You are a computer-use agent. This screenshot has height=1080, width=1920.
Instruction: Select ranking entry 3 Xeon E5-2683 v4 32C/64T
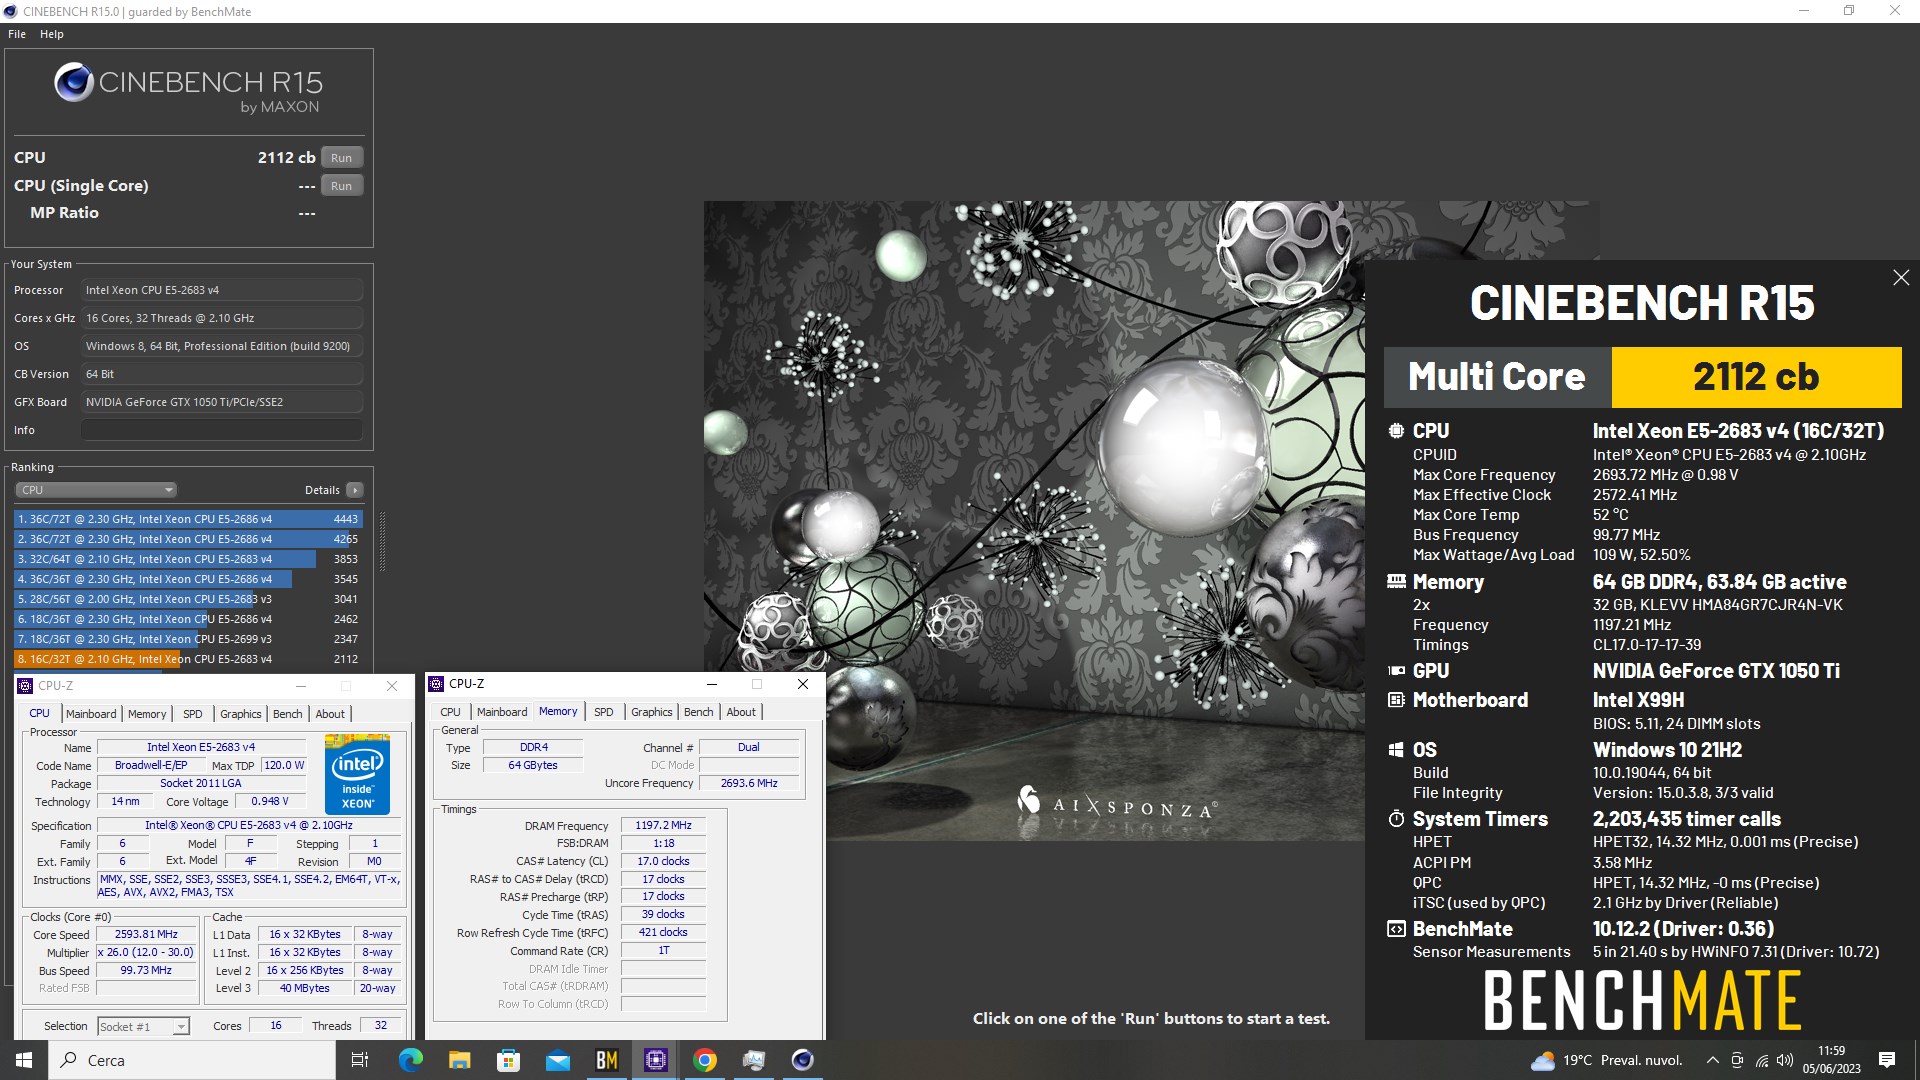[x=188, y=559]
